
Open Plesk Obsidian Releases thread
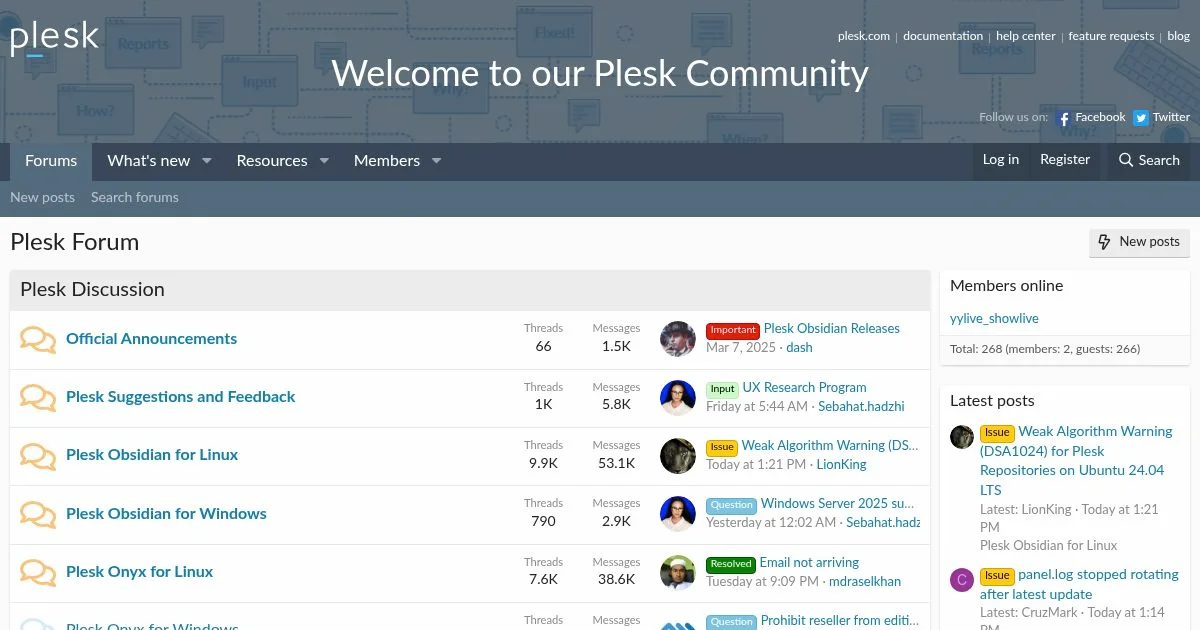[x=832, y=329]
